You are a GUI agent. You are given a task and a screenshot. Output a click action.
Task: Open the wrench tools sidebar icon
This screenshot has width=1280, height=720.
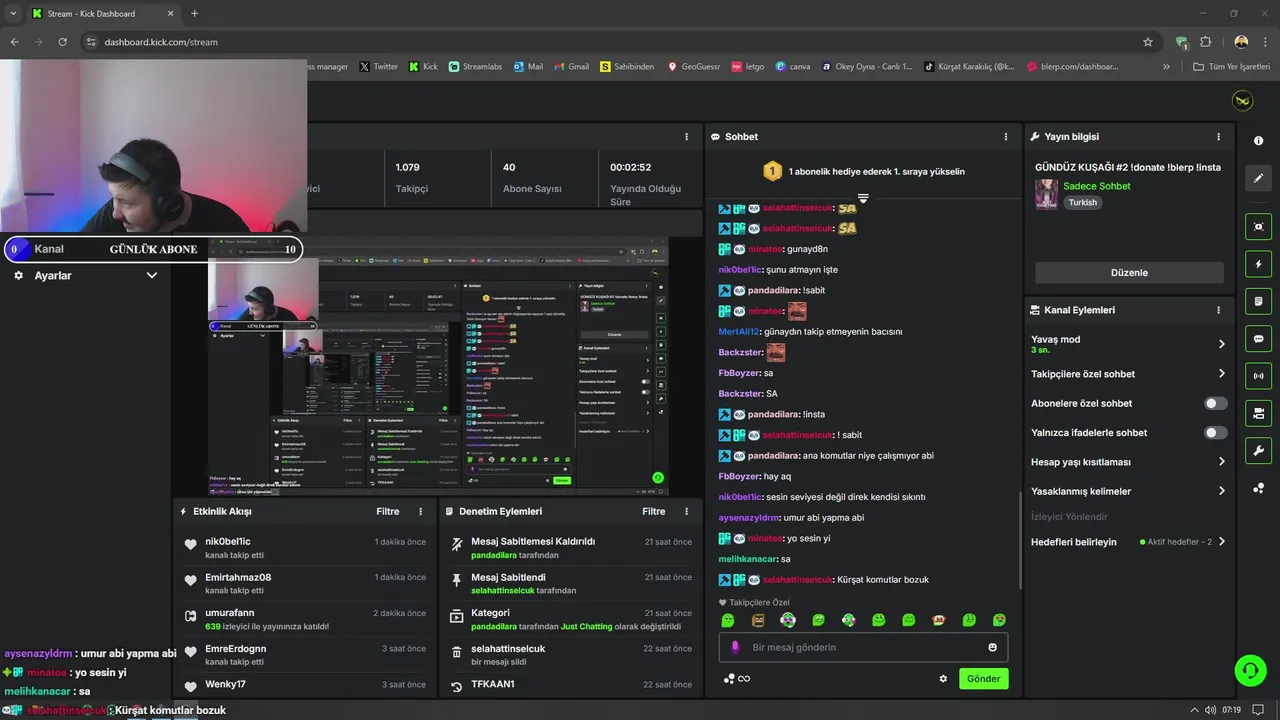pyautogui.click(x=1258, y=450)
